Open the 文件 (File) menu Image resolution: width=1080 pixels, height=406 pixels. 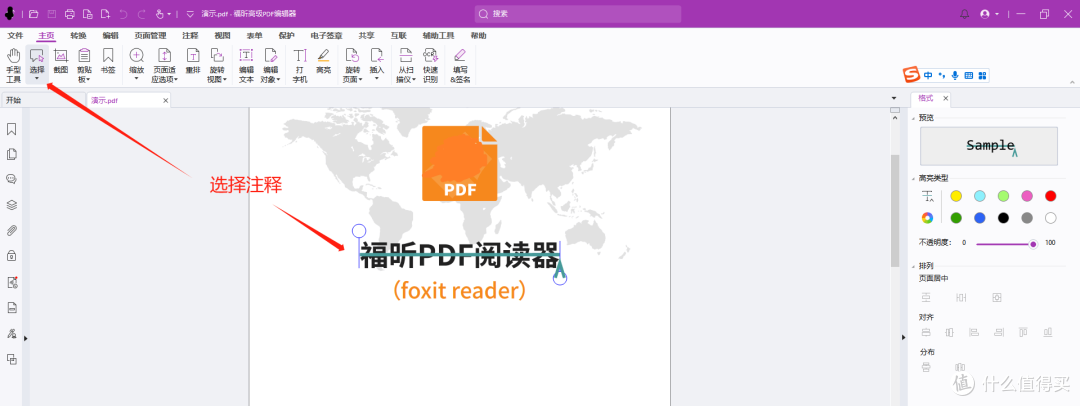(x=15, y=36)
